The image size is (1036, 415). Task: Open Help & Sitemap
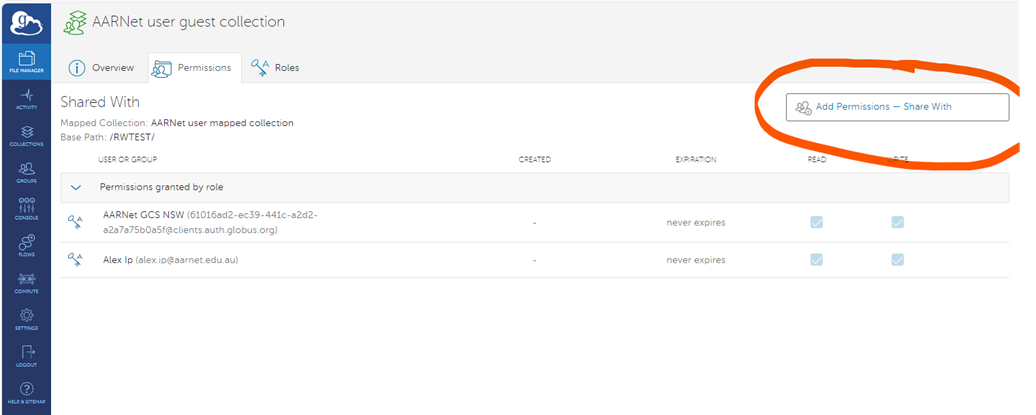(26, 394)
